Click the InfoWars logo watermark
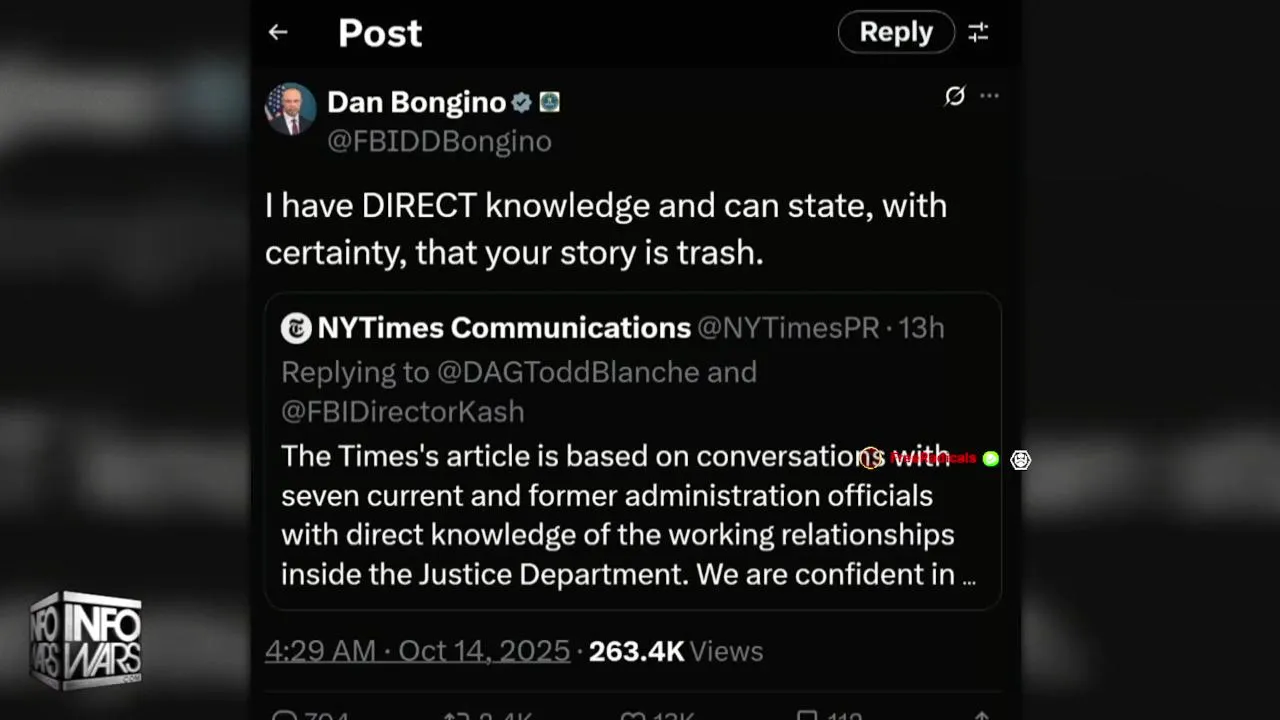The height and width of the screenshot is (720, 1280). (86, 640)
